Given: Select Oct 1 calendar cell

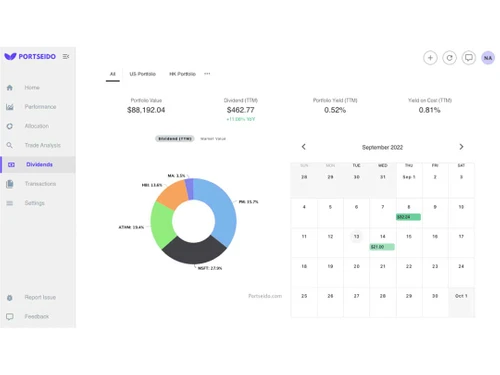Looking at the screenshot, I should [x=461, y=302].
